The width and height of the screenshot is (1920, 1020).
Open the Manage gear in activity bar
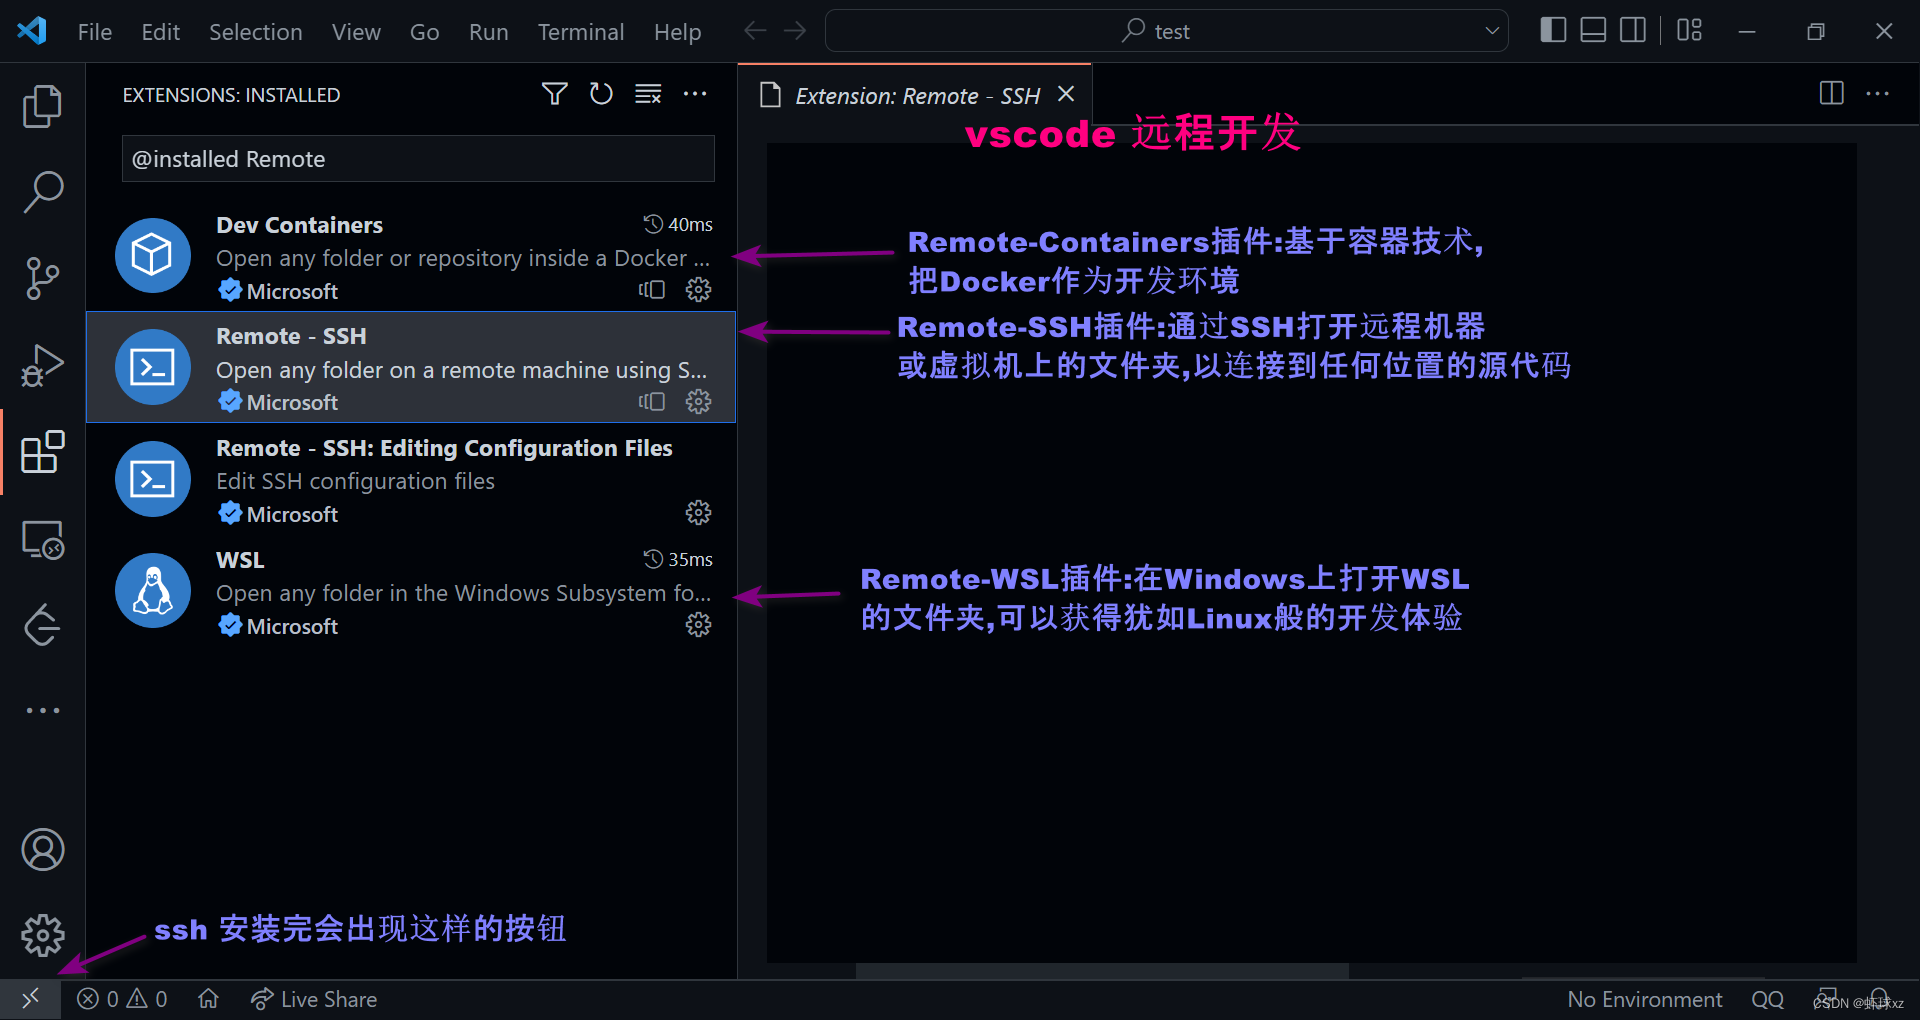42,936
